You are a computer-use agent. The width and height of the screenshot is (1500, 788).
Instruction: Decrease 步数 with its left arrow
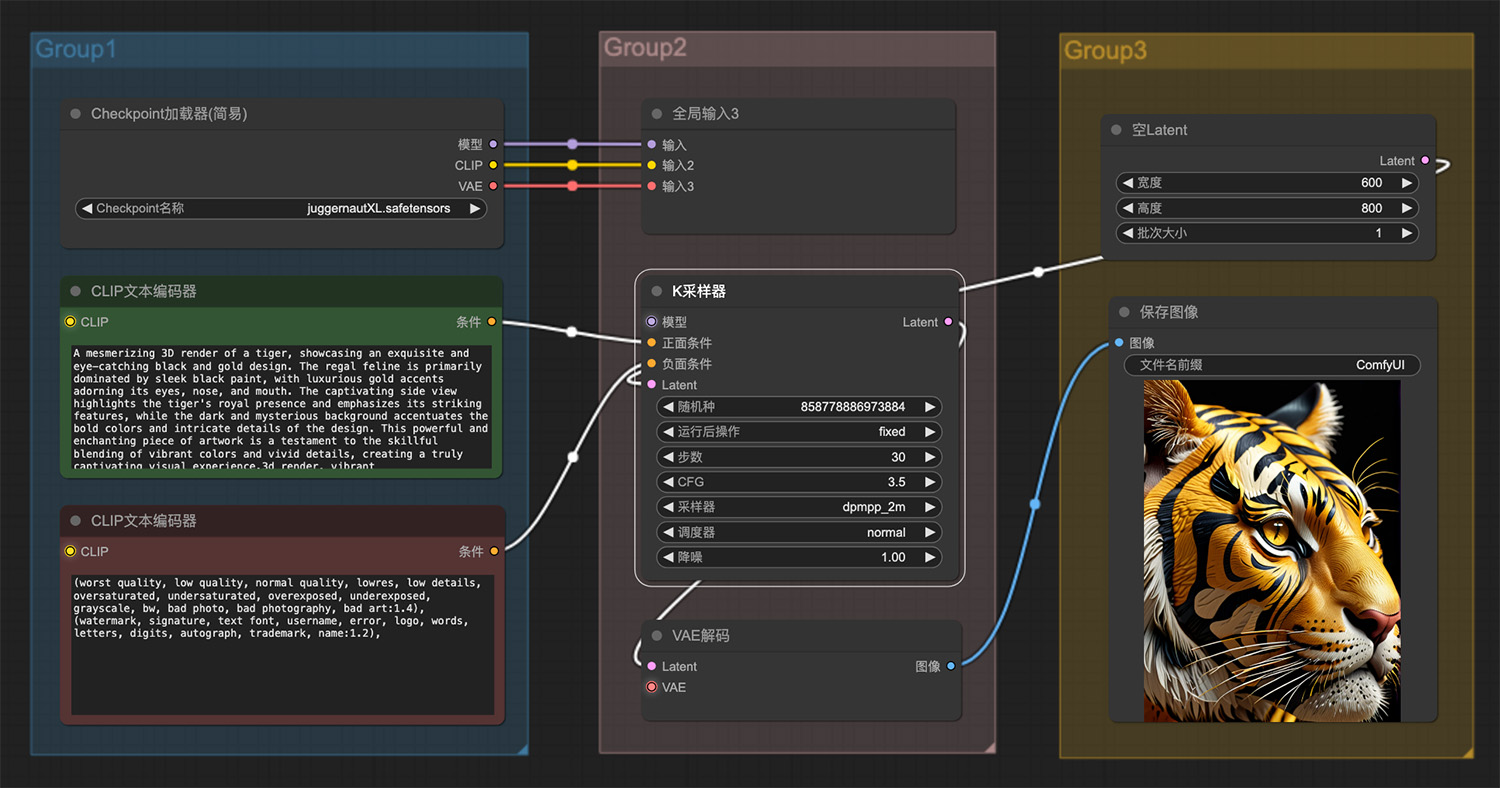[667, 457]
